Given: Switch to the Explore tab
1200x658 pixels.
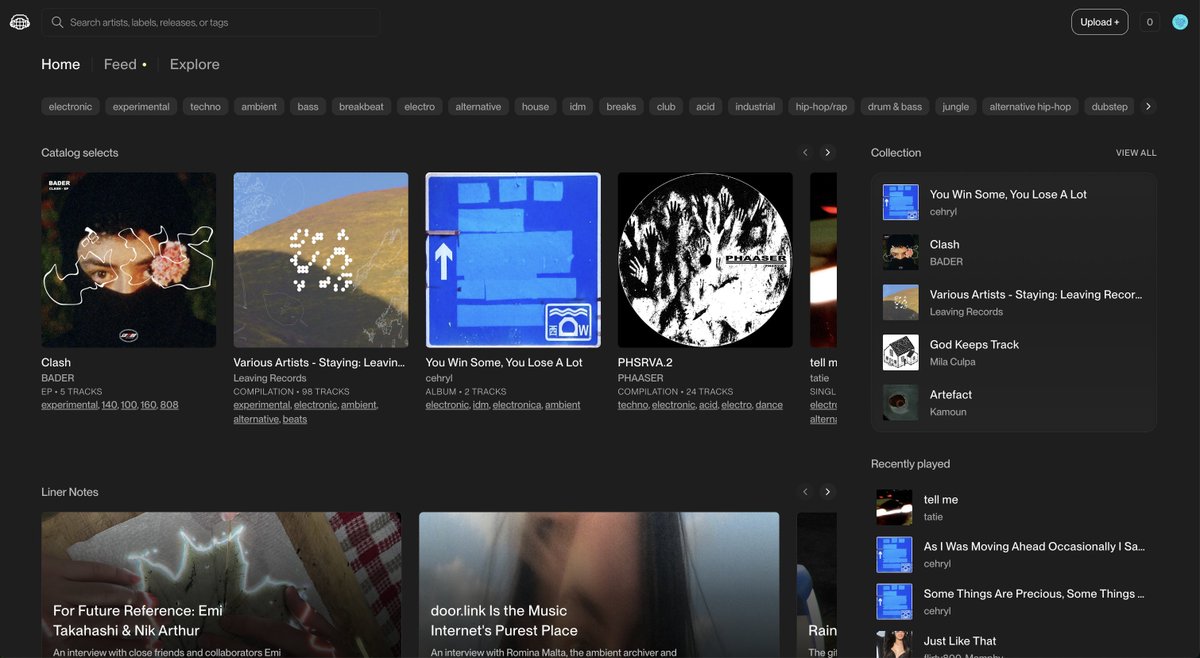Looking at the screenshot, I should 195,64.
